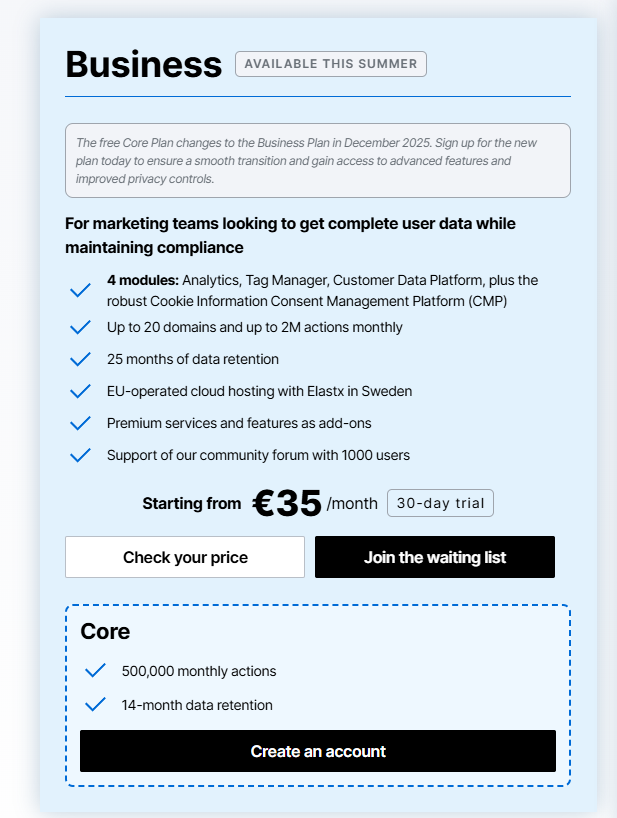617x818 pixels.
Task: Click checkmark next to 14-month data retention
Action: [x=95, y=704]
